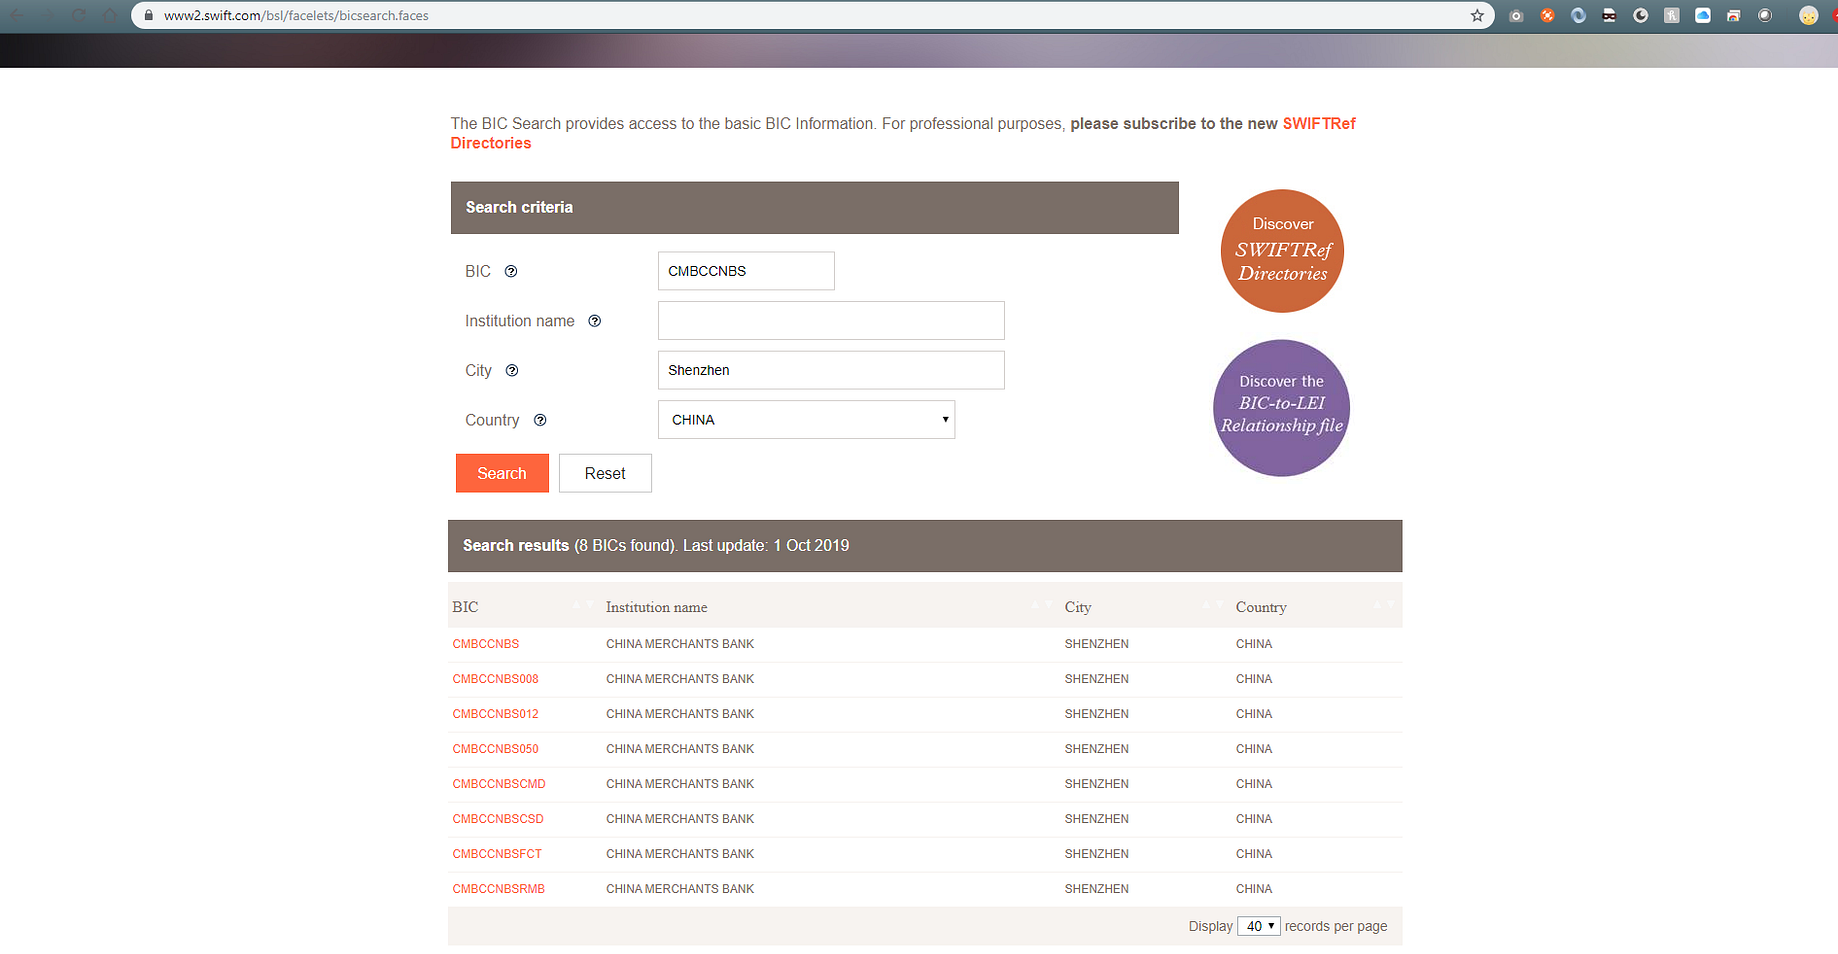The width and height of the screenshot is (1838, 954).
Task: Go to the browser home page icon
Action: [x=109, y=15]
